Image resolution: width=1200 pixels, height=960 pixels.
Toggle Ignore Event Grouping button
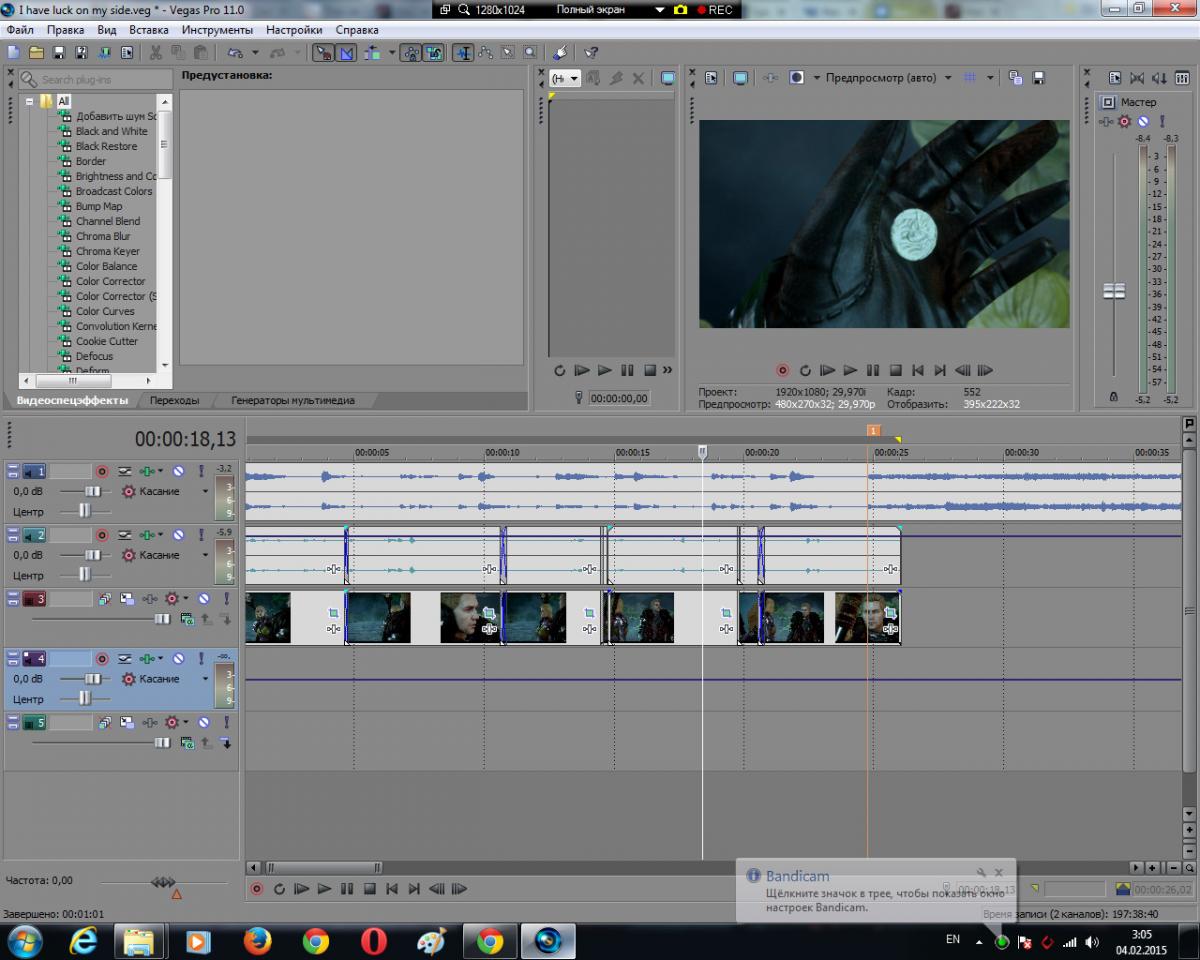(433, 52)
